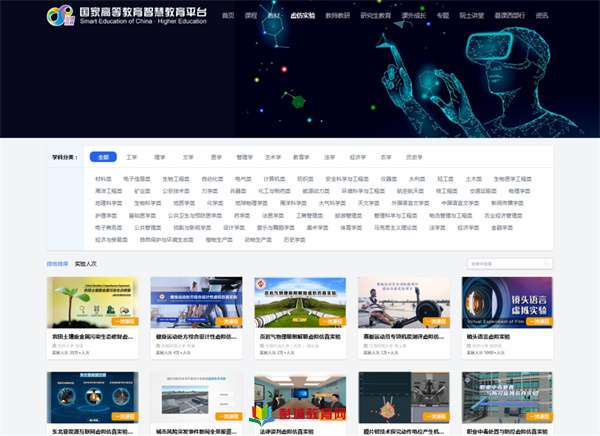Choose the 地理科学类 sub-category
Viewport: 600px width, 436px height.
[x=109, y=203]
